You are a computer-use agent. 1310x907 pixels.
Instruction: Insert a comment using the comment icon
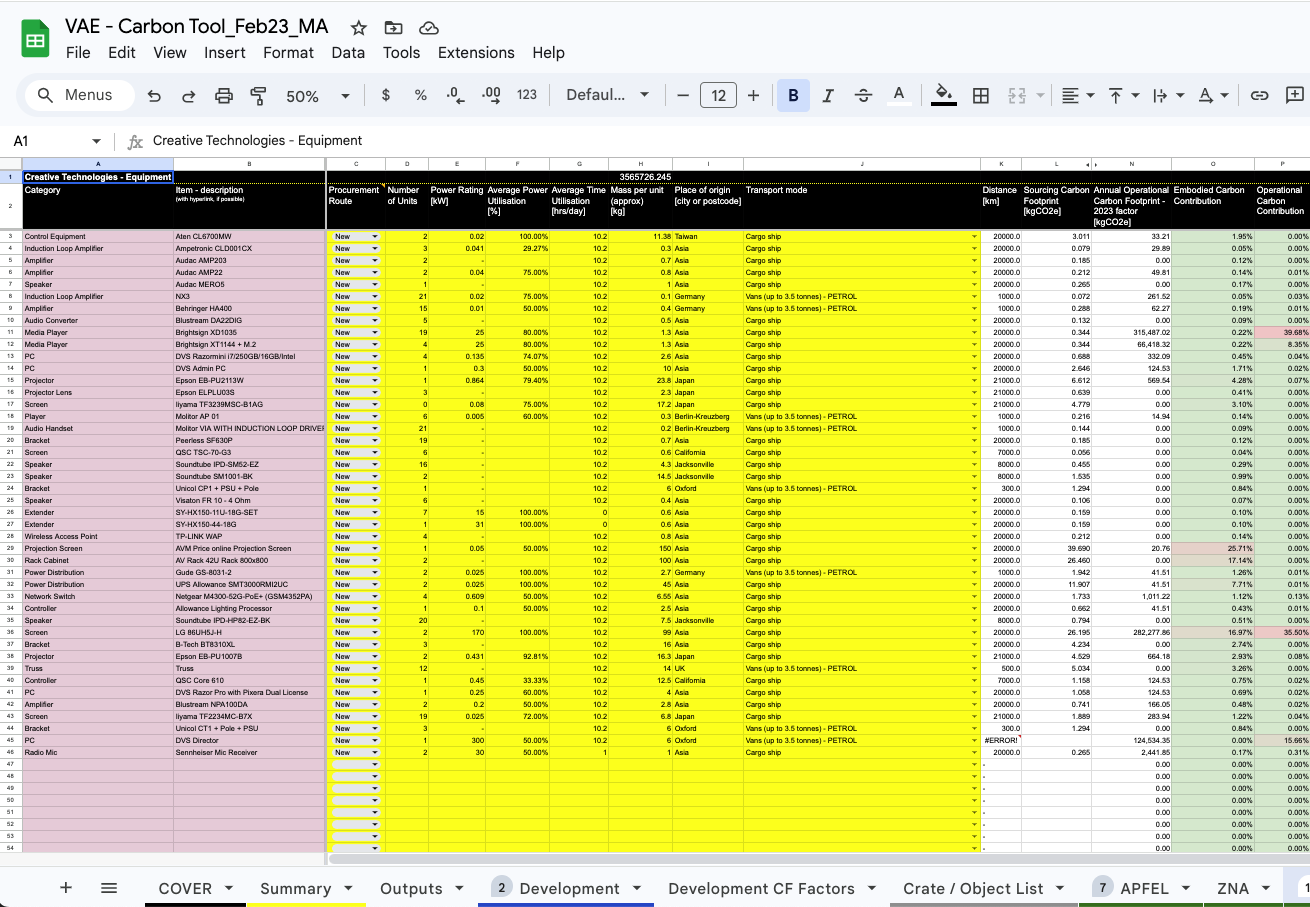(x=1295, y=95)
